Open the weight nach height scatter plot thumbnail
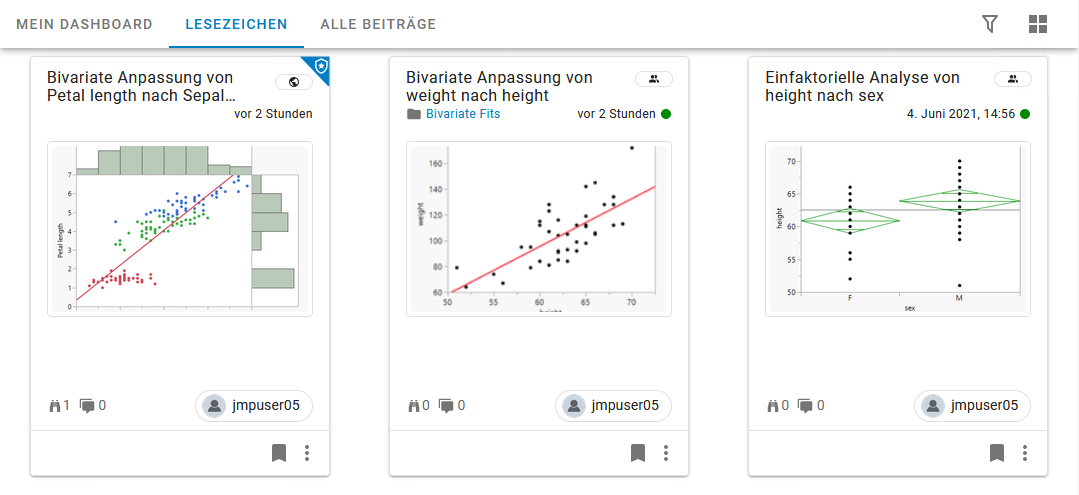This screenshot has height=495, width=1079. click(539, 229)
